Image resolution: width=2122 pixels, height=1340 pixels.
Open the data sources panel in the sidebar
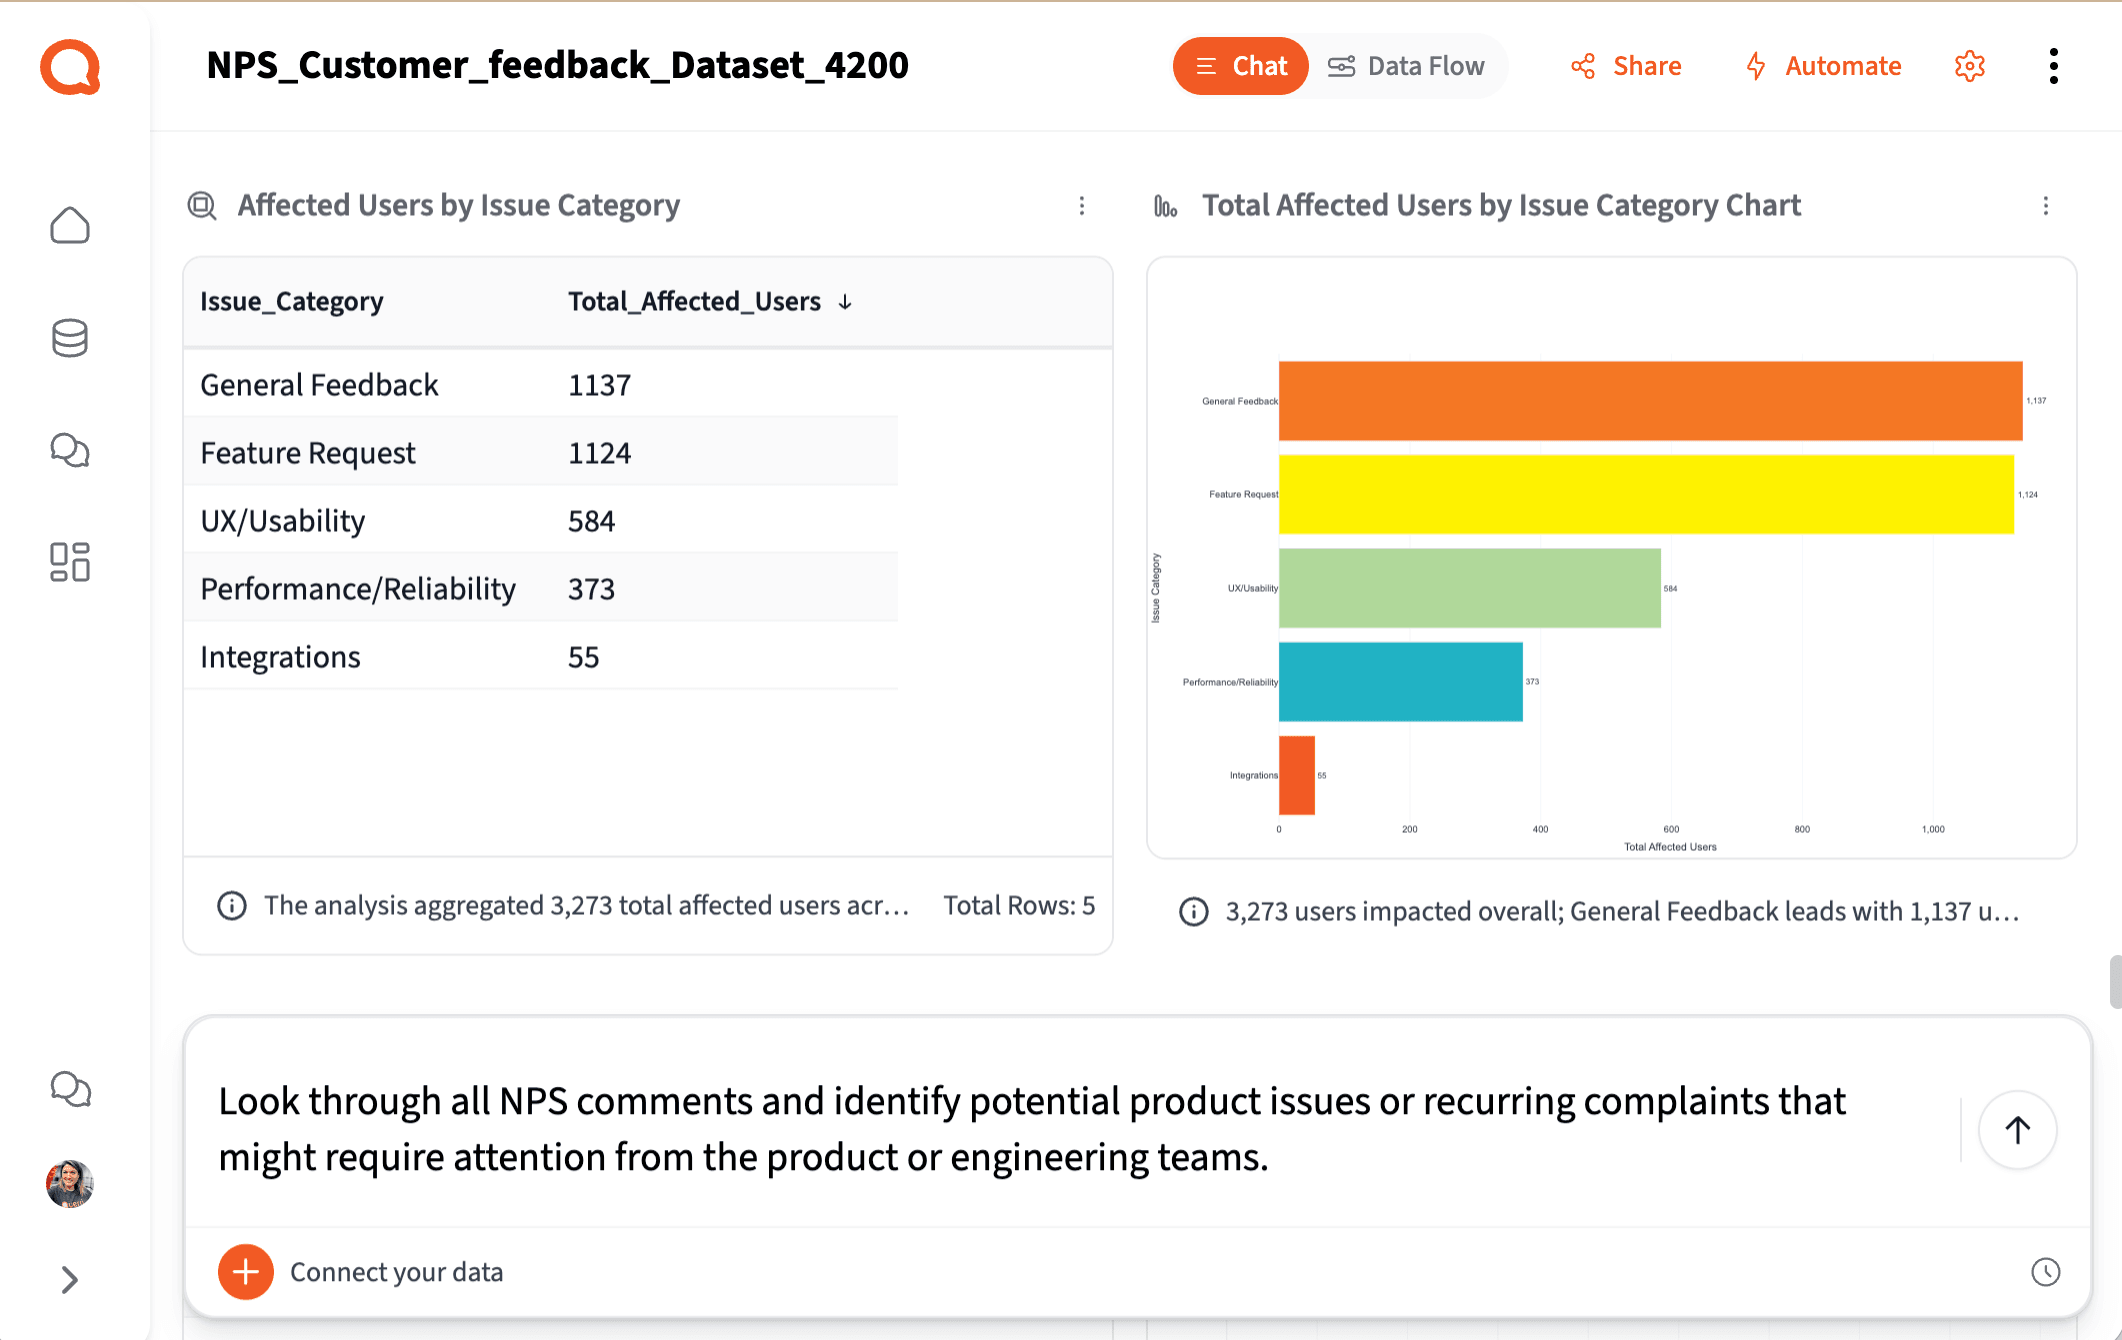click(70, 338)
